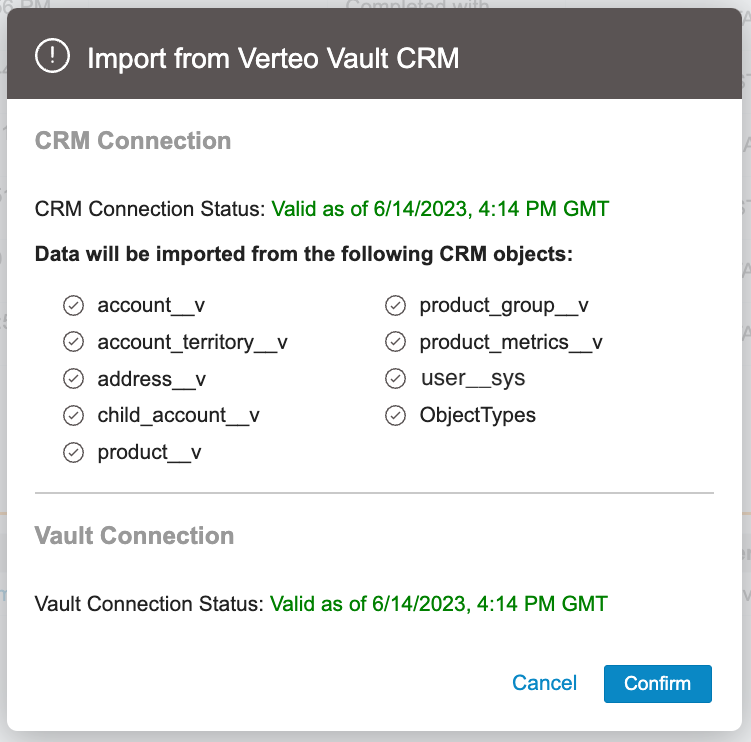Cancel the import dialog

point(544,684)
